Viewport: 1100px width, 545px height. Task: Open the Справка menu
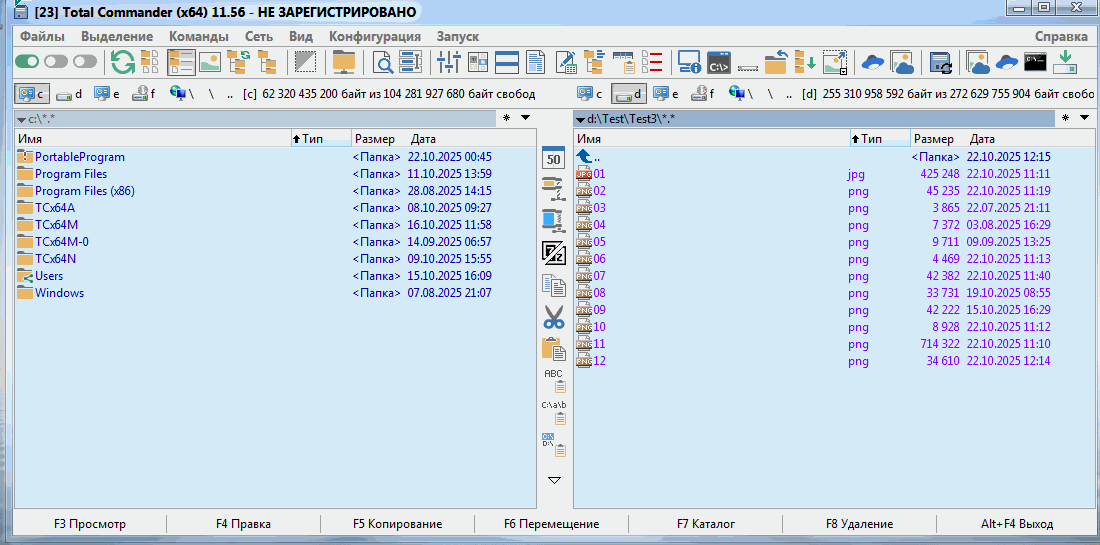(x=1061, y=36)
